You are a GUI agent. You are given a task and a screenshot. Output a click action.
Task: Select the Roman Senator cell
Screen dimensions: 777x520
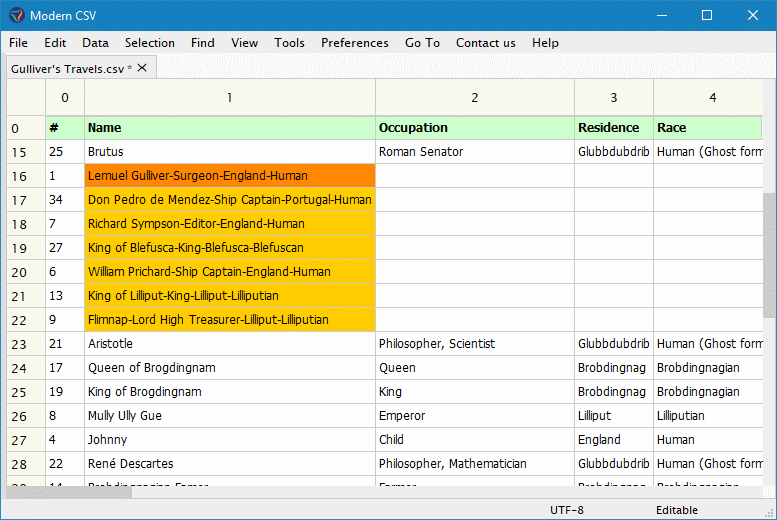tap(475, 152)
